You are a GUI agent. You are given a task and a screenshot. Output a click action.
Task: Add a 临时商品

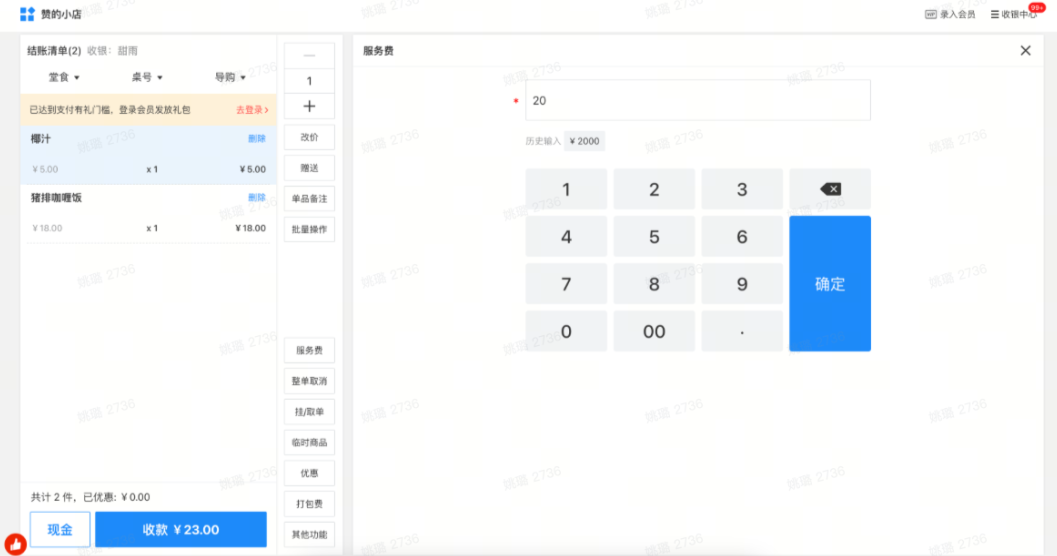[x=309, y=443]
